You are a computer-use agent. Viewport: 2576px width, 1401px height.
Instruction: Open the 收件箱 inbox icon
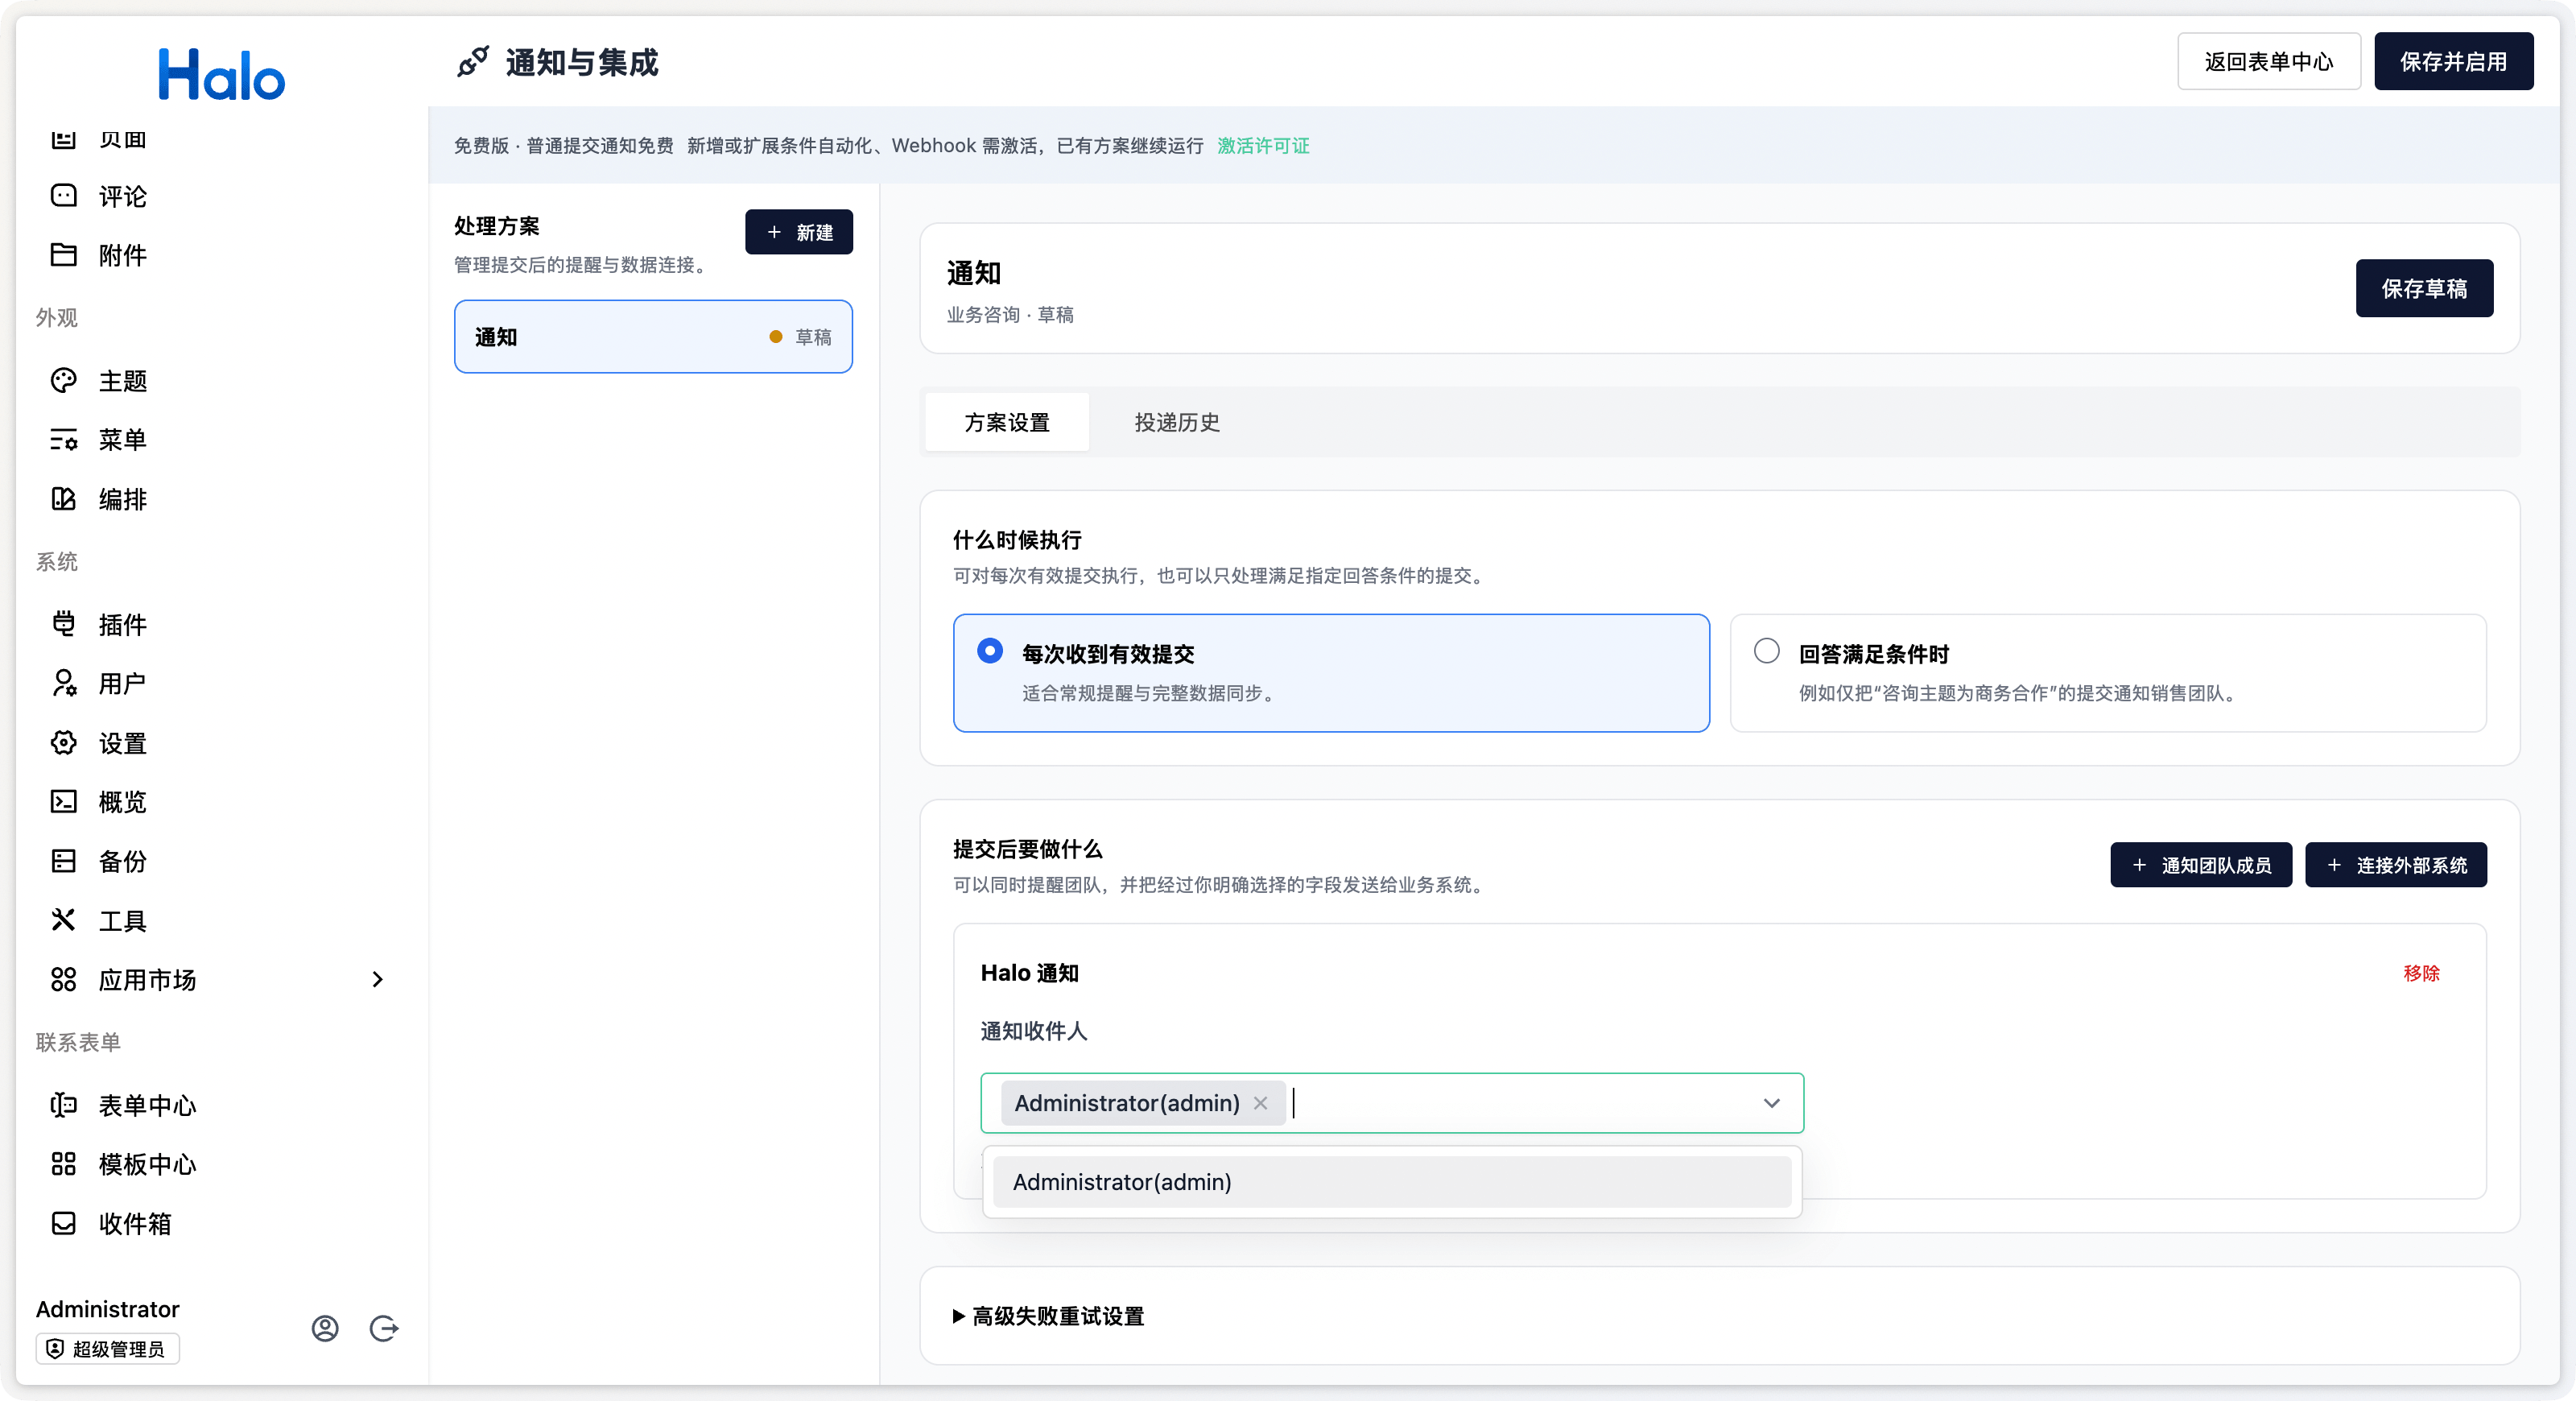[63, 1223]
